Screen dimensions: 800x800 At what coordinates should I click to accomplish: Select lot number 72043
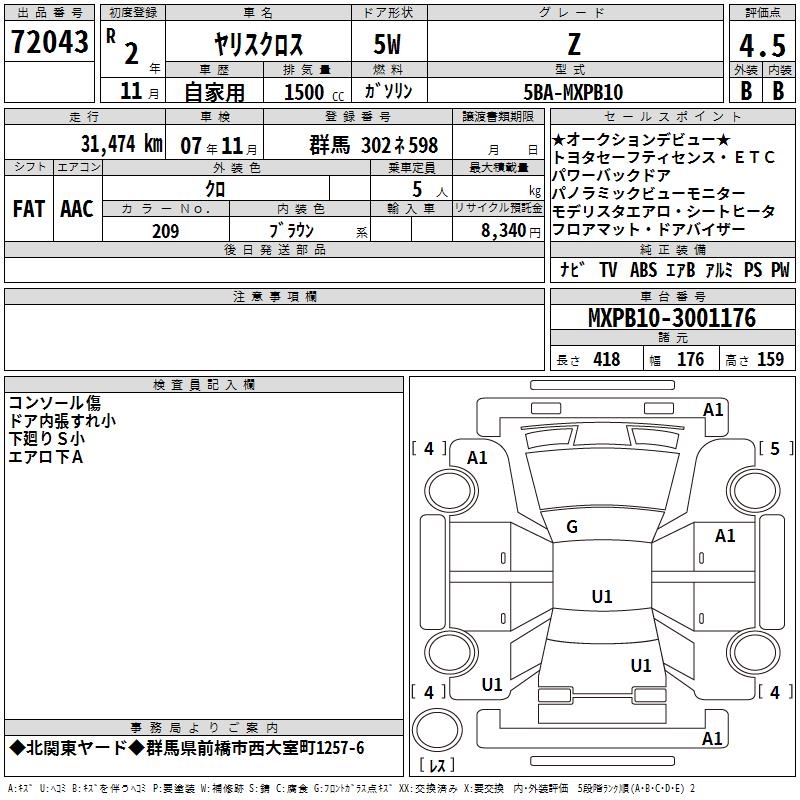pyautogui.click(x=49, y=41)
